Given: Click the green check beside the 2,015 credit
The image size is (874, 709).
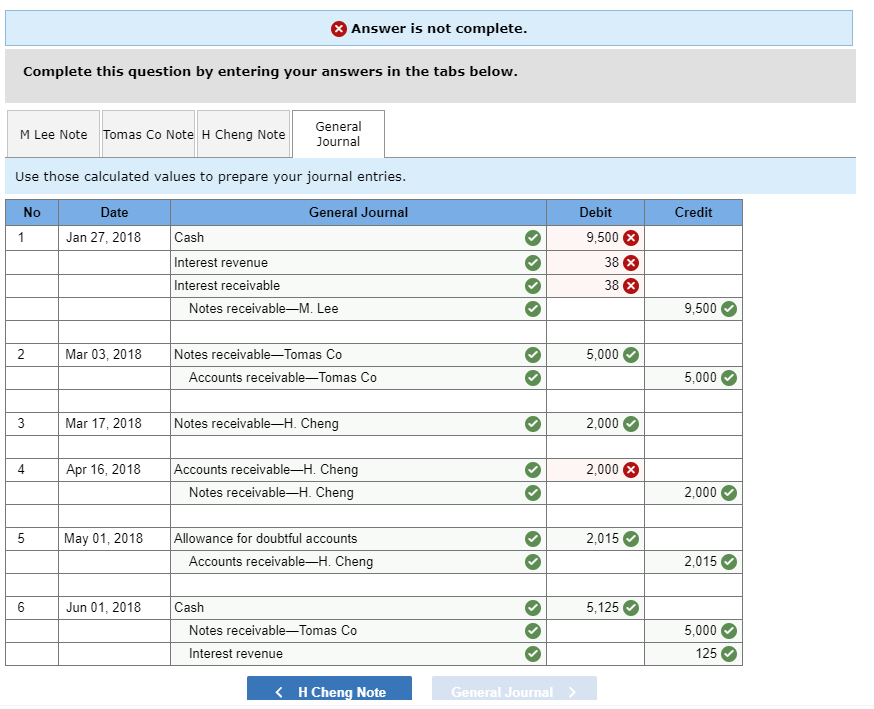Looking at the screenshot, I should click(729, 562).
